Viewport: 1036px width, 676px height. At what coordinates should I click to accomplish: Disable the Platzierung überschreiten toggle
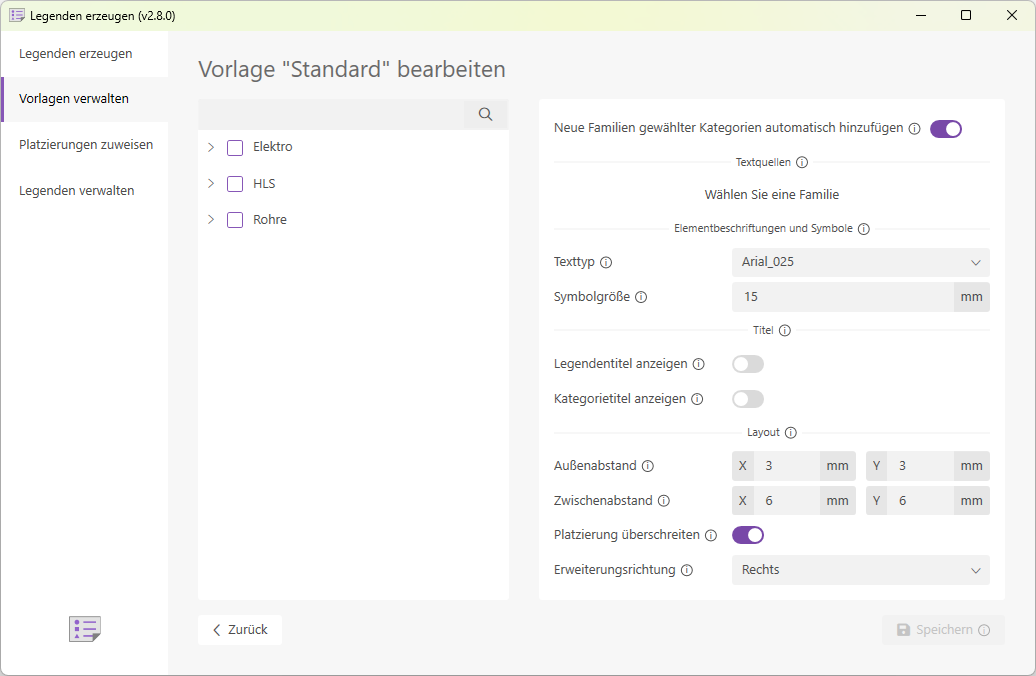point(748,534)
